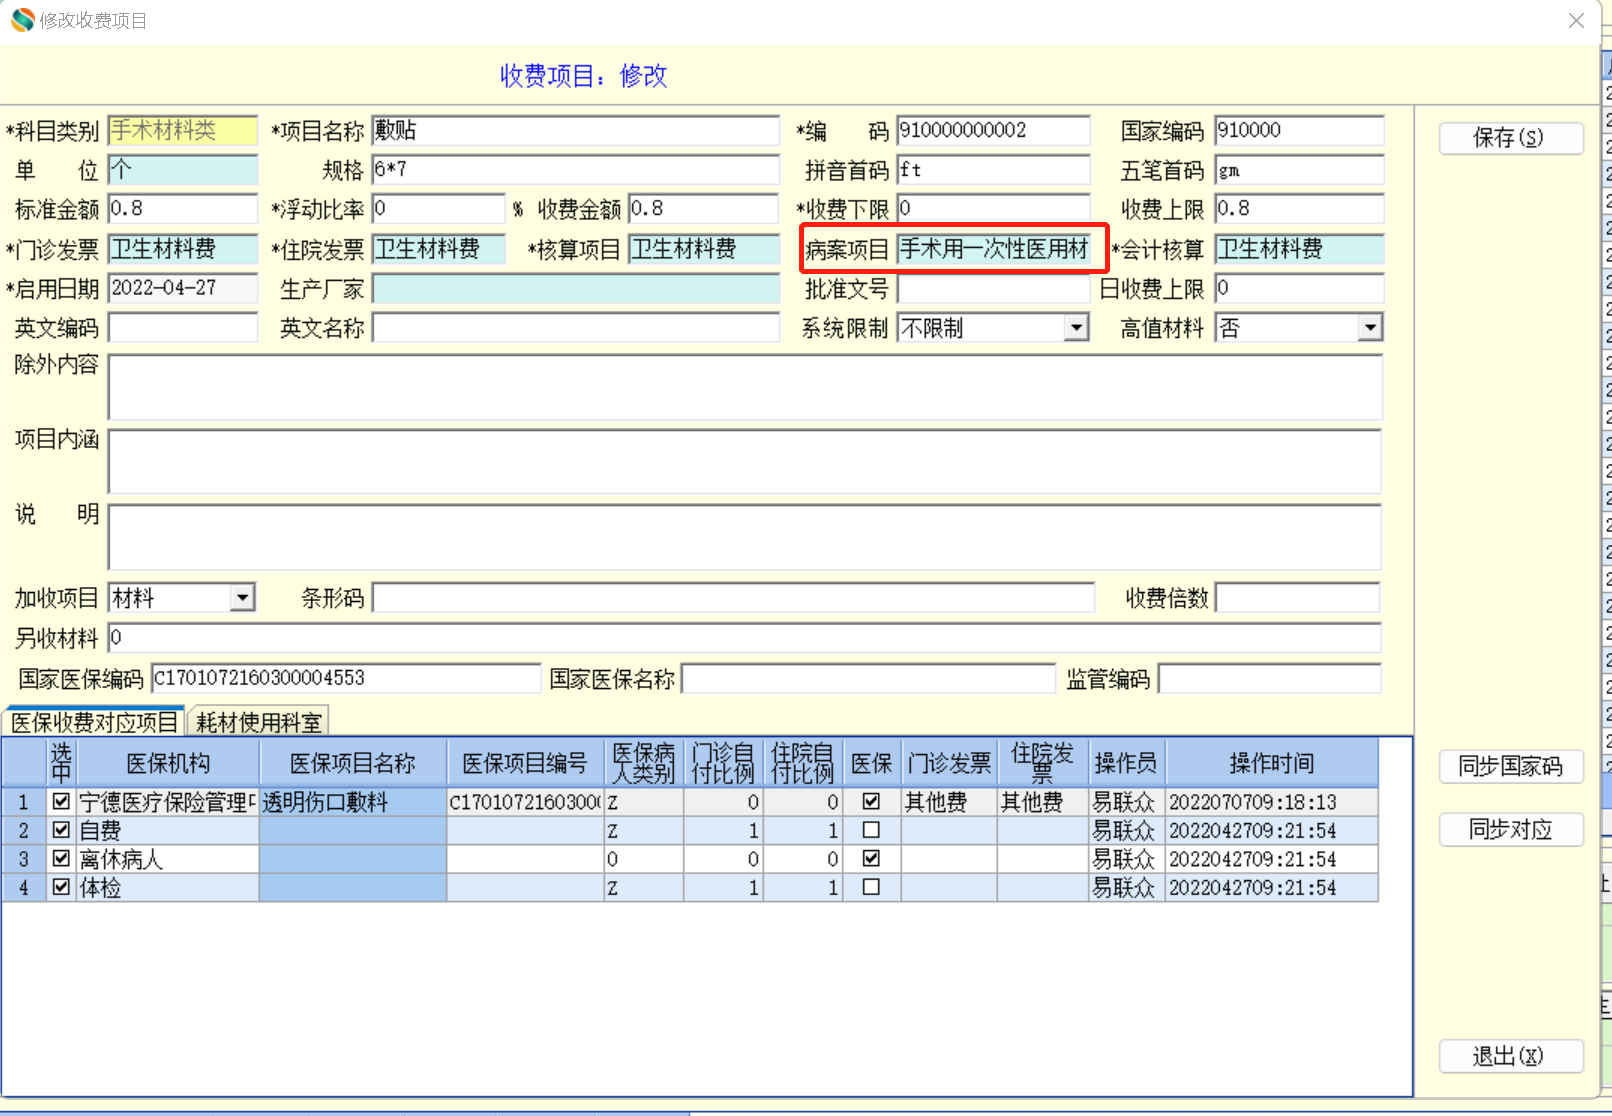Select the 标准金额 field

pos(183,209)
